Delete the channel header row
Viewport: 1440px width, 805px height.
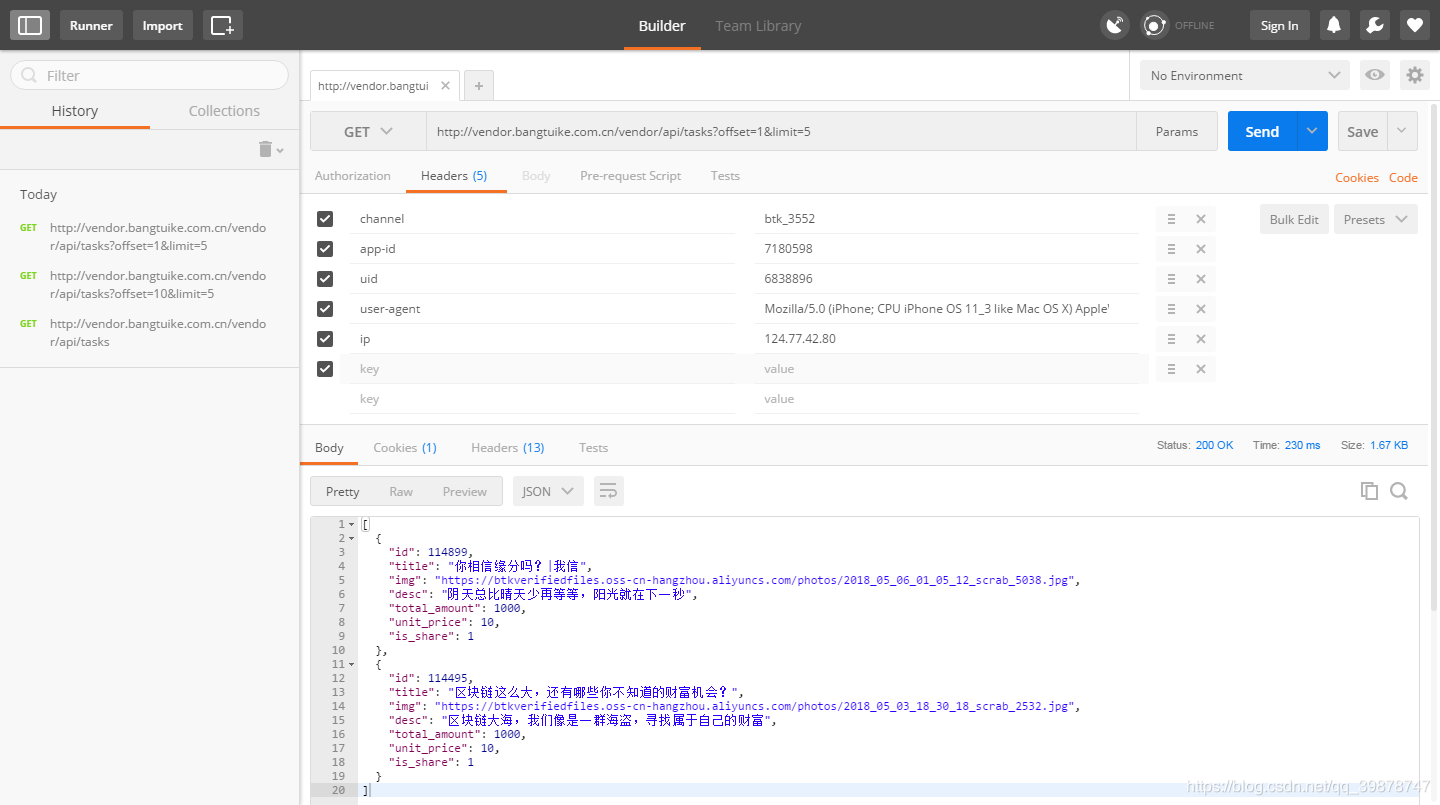[x=1201, y=219]
